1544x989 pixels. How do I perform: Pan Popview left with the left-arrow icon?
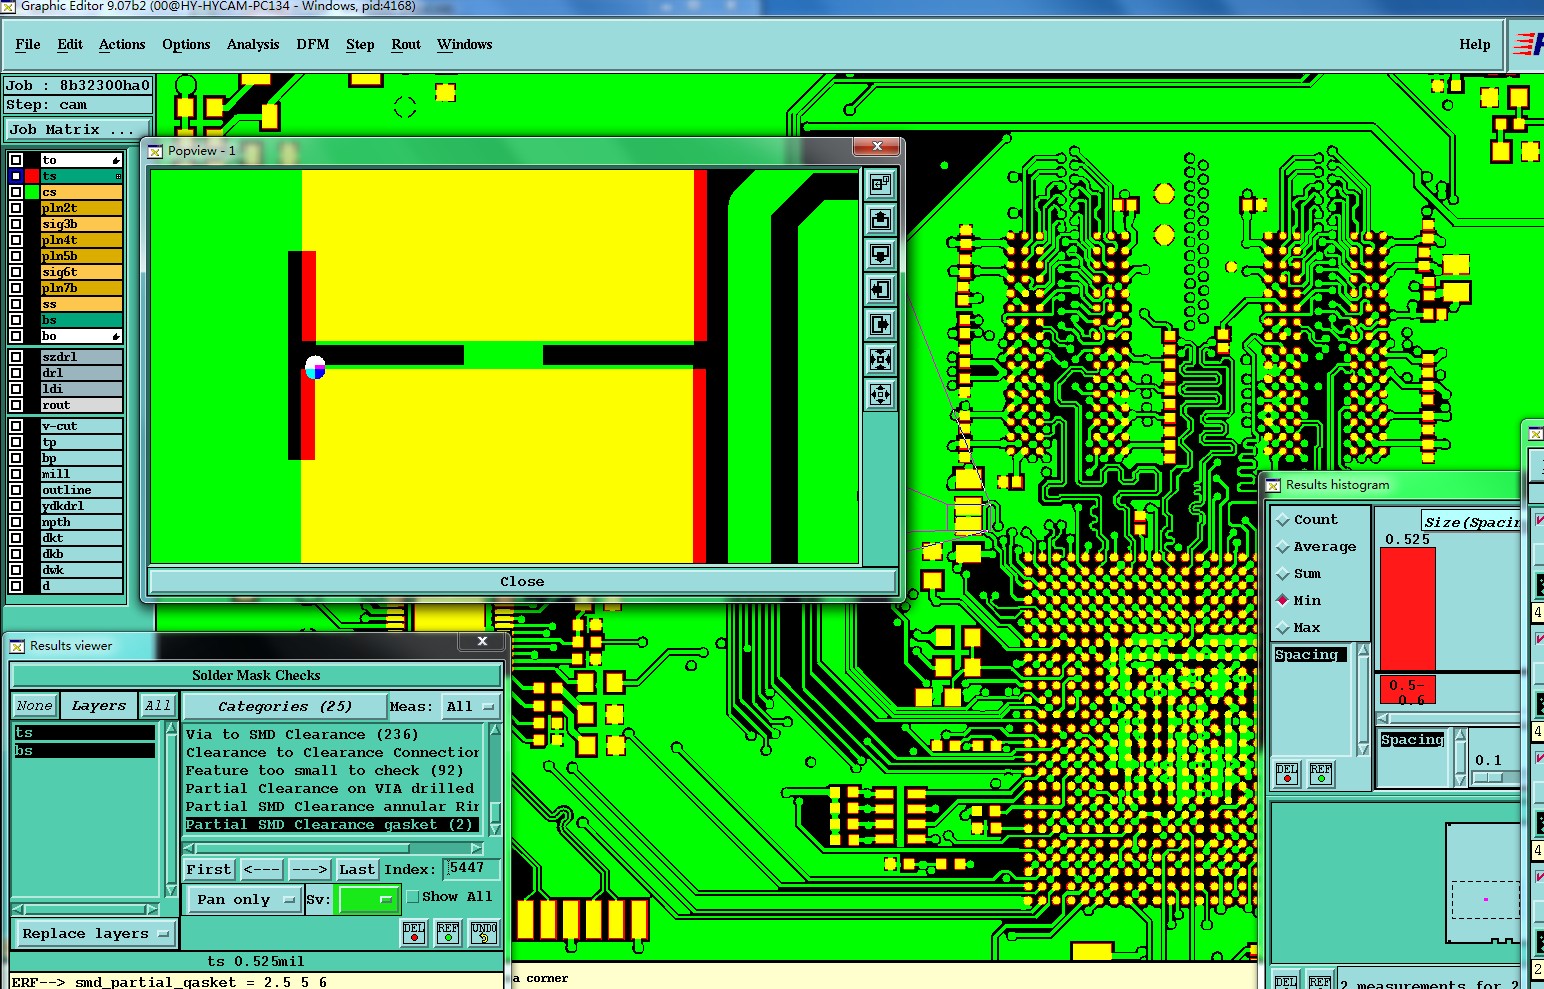point(880,289)
